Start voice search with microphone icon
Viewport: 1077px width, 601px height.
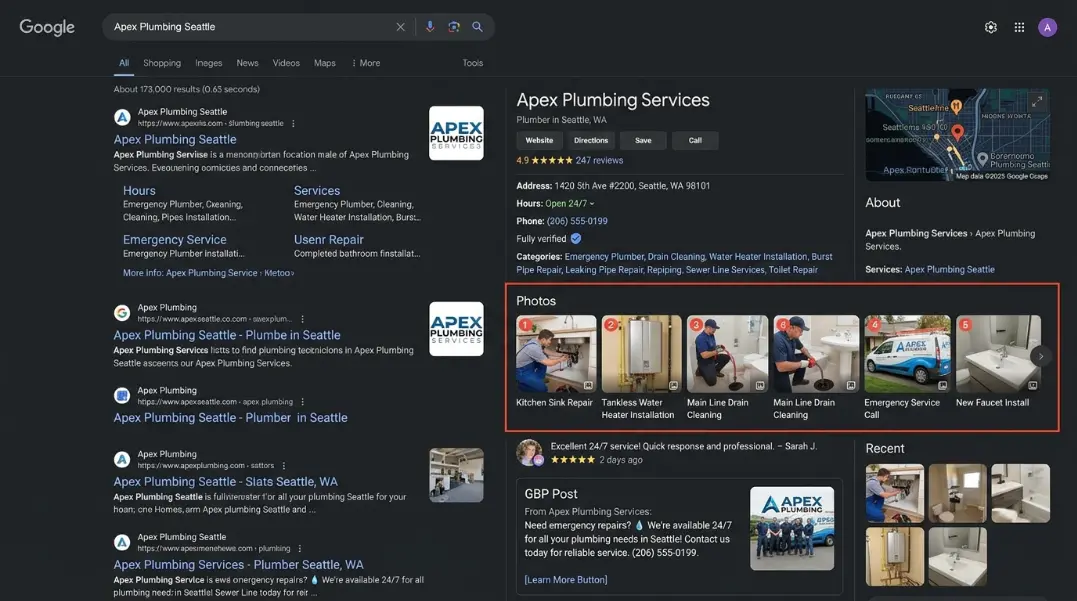tap(429, 27)
